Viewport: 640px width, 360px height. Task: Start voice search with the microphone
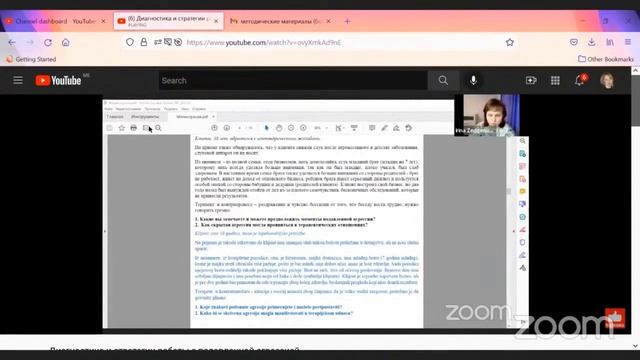click(x=473, y=80)
